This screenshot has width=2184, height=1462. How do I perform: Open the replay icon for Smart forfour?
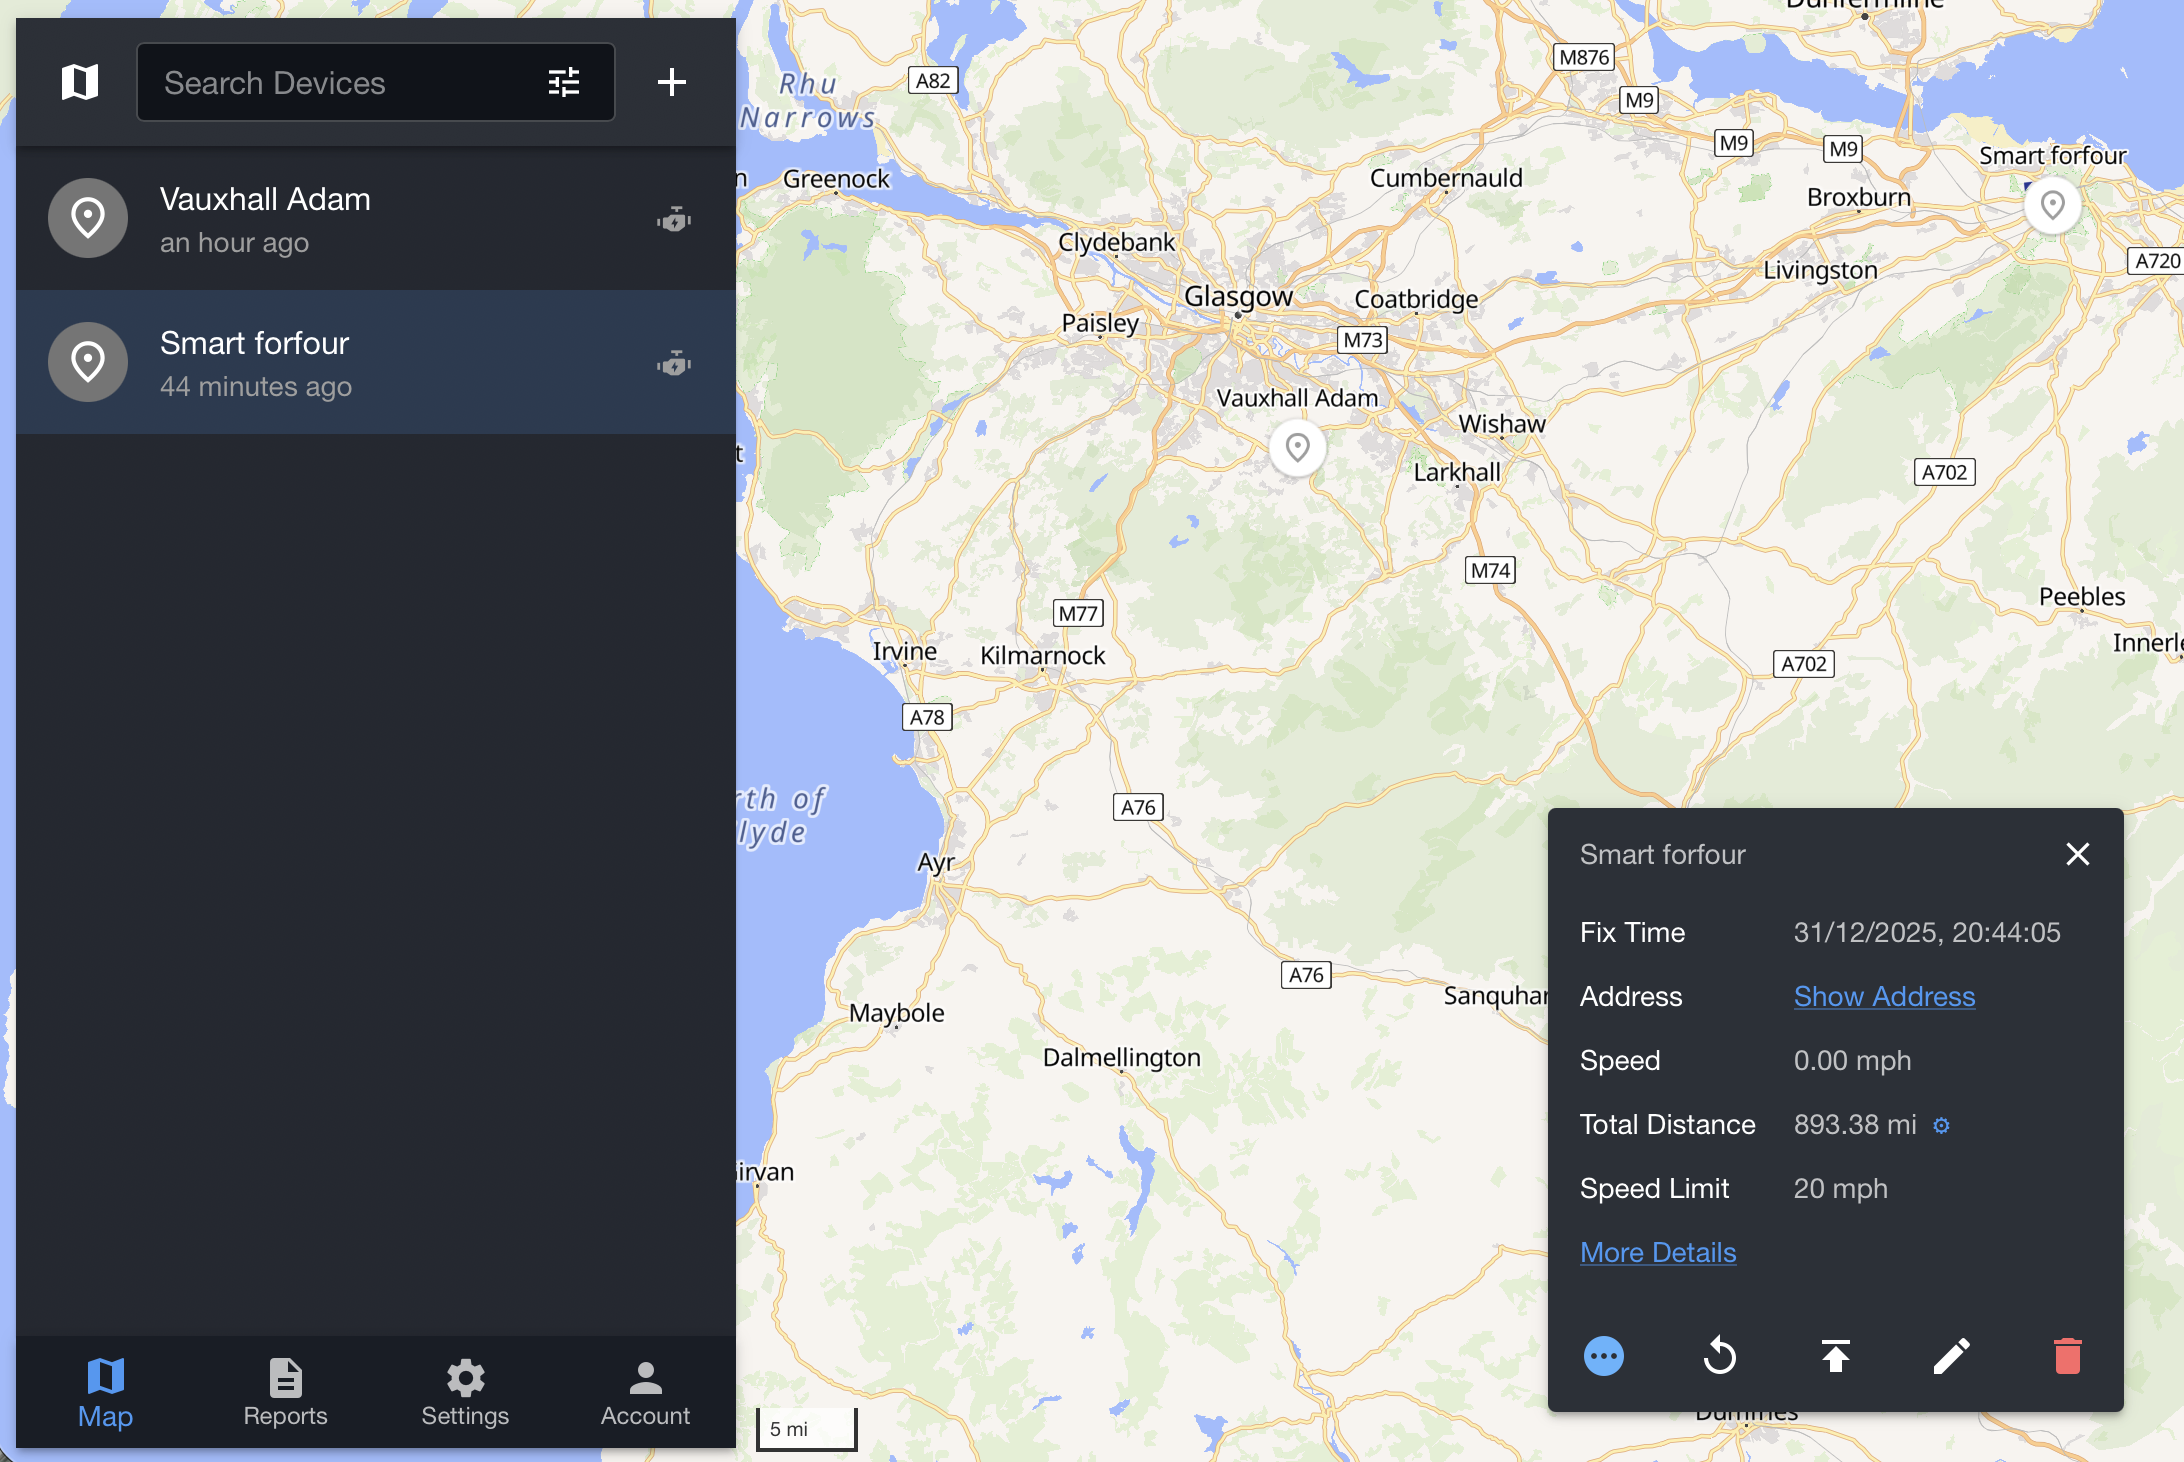coord(1720,1356)
